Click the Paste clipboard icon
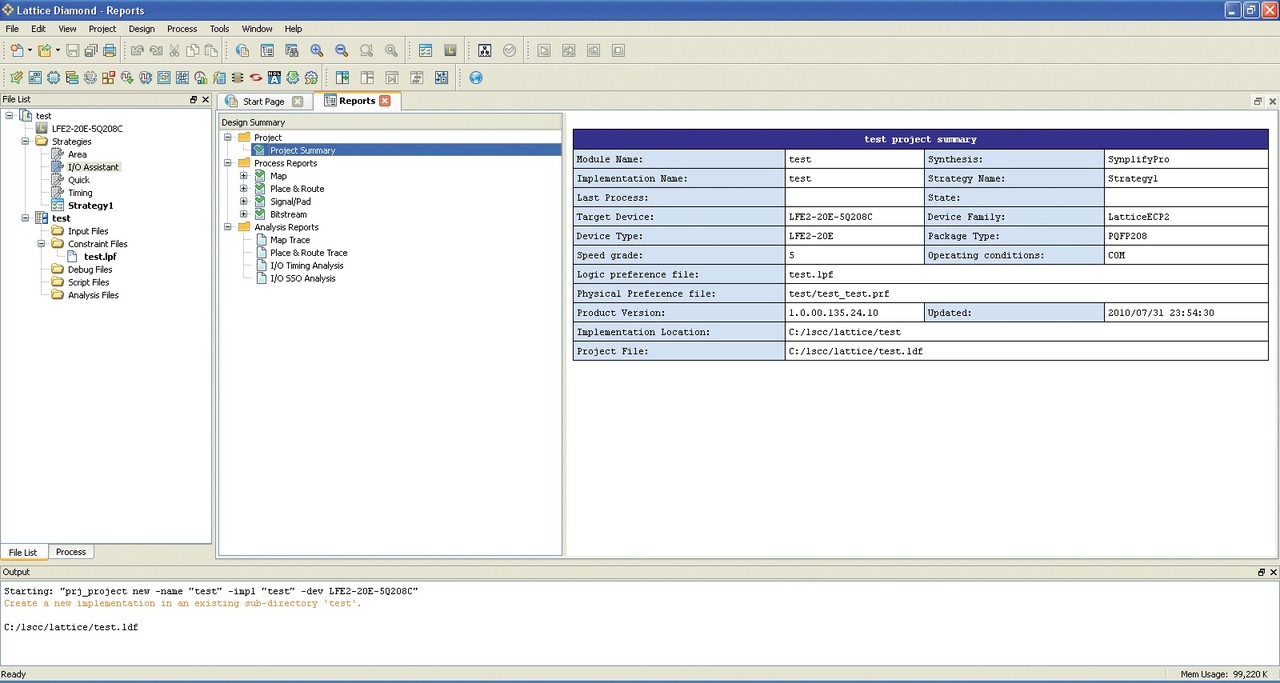The image size is (1280, 683). [211, 51]
